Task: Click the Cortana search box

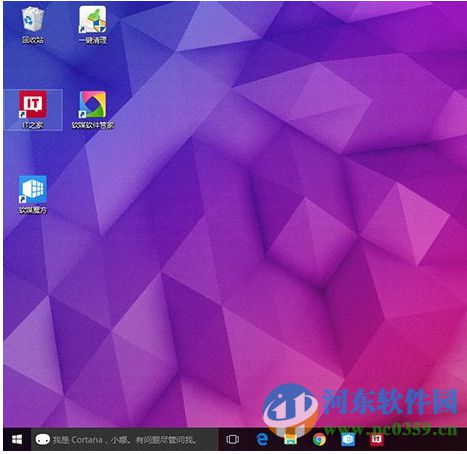Action: [125, 439]
